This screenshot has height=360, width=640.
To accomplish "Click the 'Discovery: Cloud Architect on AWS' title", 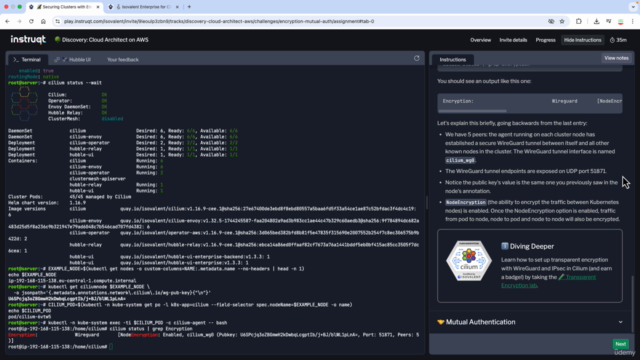I will click(x=104, y=40).
